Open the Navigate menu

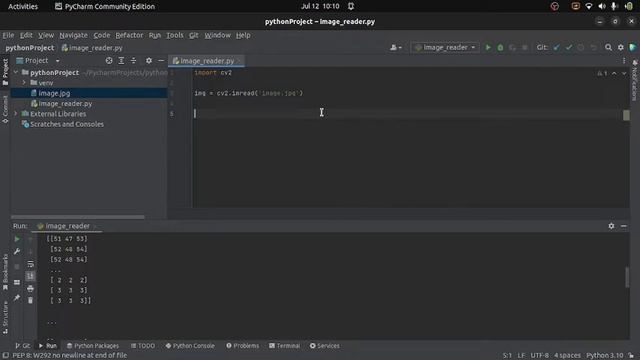click(73, 35)
